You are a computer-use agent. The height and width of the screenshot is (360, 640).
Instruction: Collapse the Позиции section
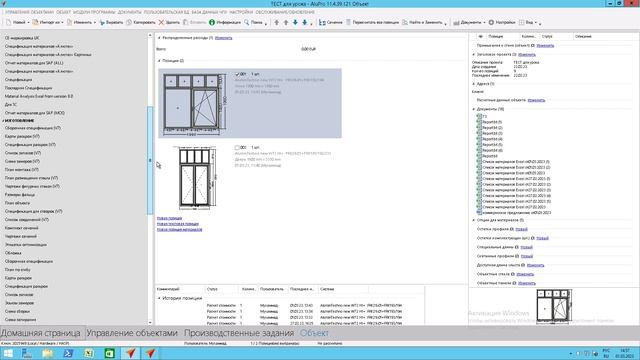point(159,61)
